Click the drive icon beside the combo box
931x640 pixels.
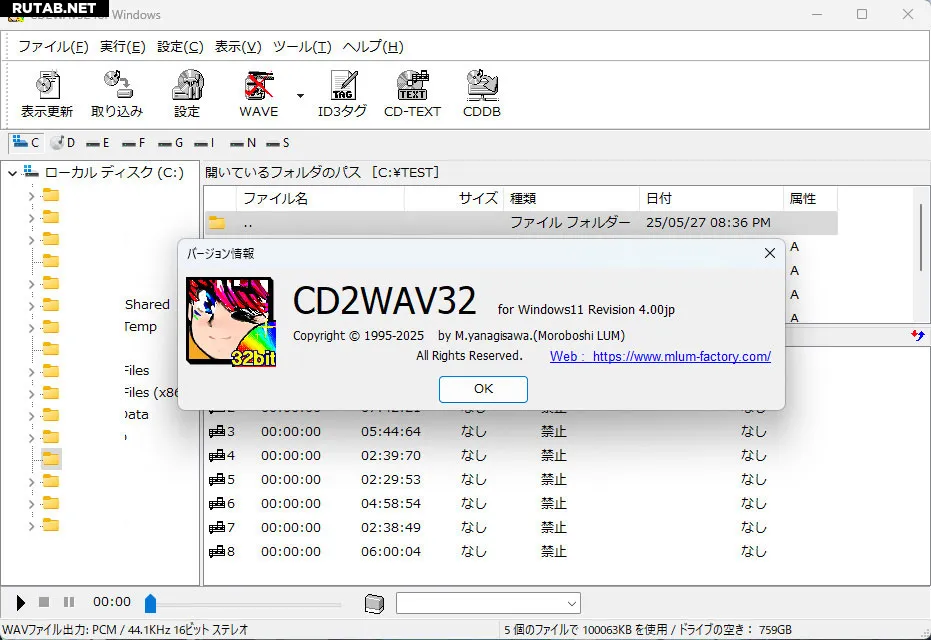(x=374, y=603)
